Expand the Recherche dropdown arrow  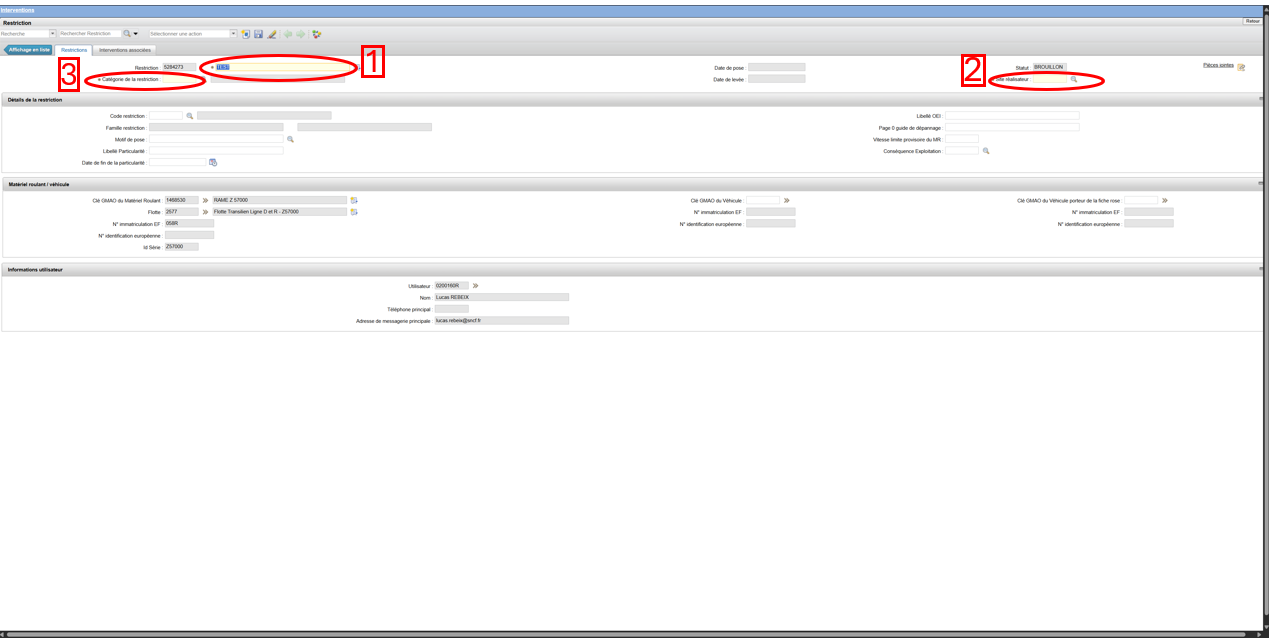click(x=53, y=33)
